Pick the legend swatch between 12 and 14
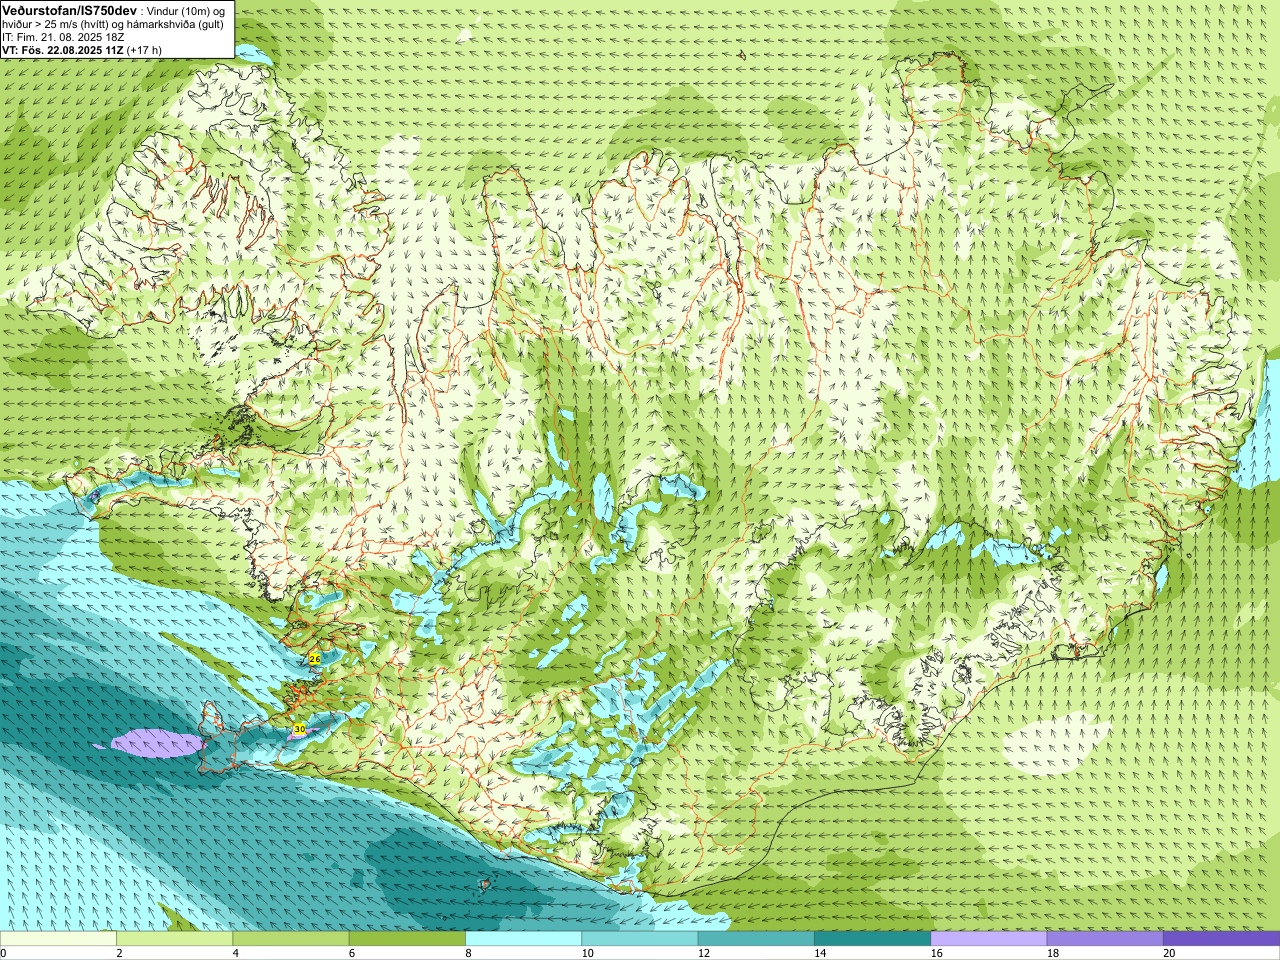The height and width of the screenshot is (960, 1280). (x=756, y=939)
